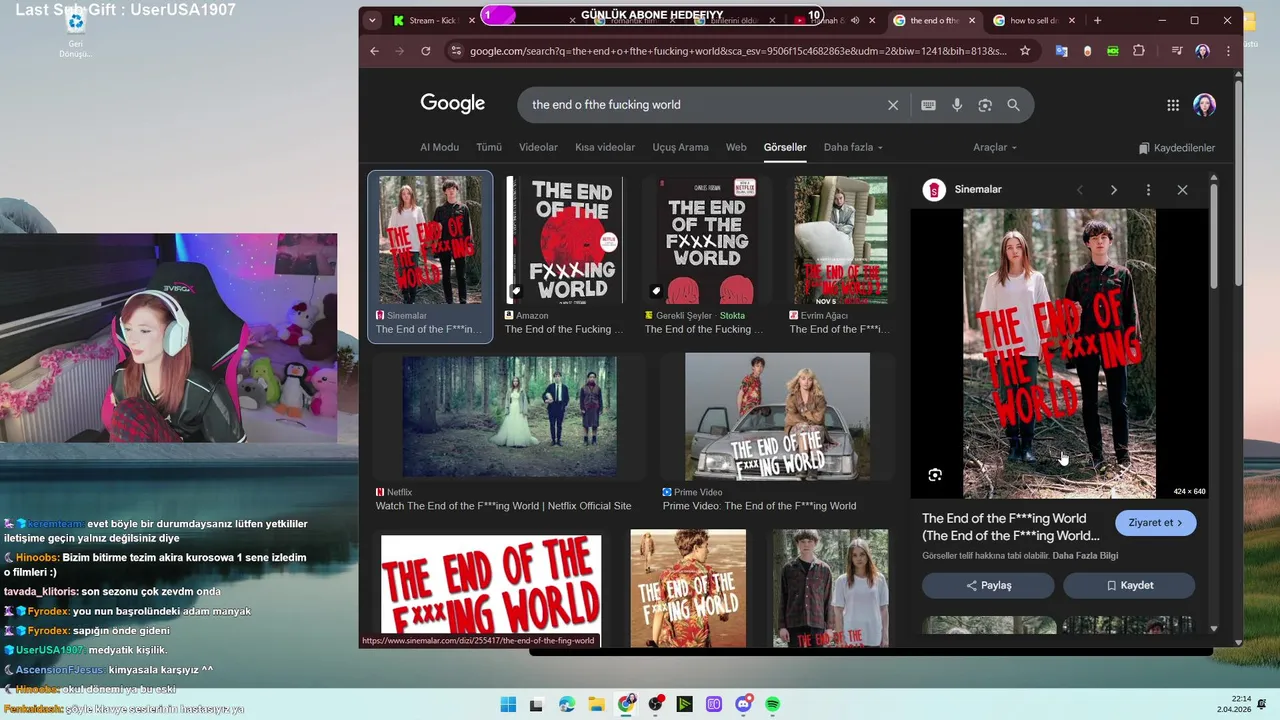Open Google Lens image search

pyautogui.click(x=985, y=105)
